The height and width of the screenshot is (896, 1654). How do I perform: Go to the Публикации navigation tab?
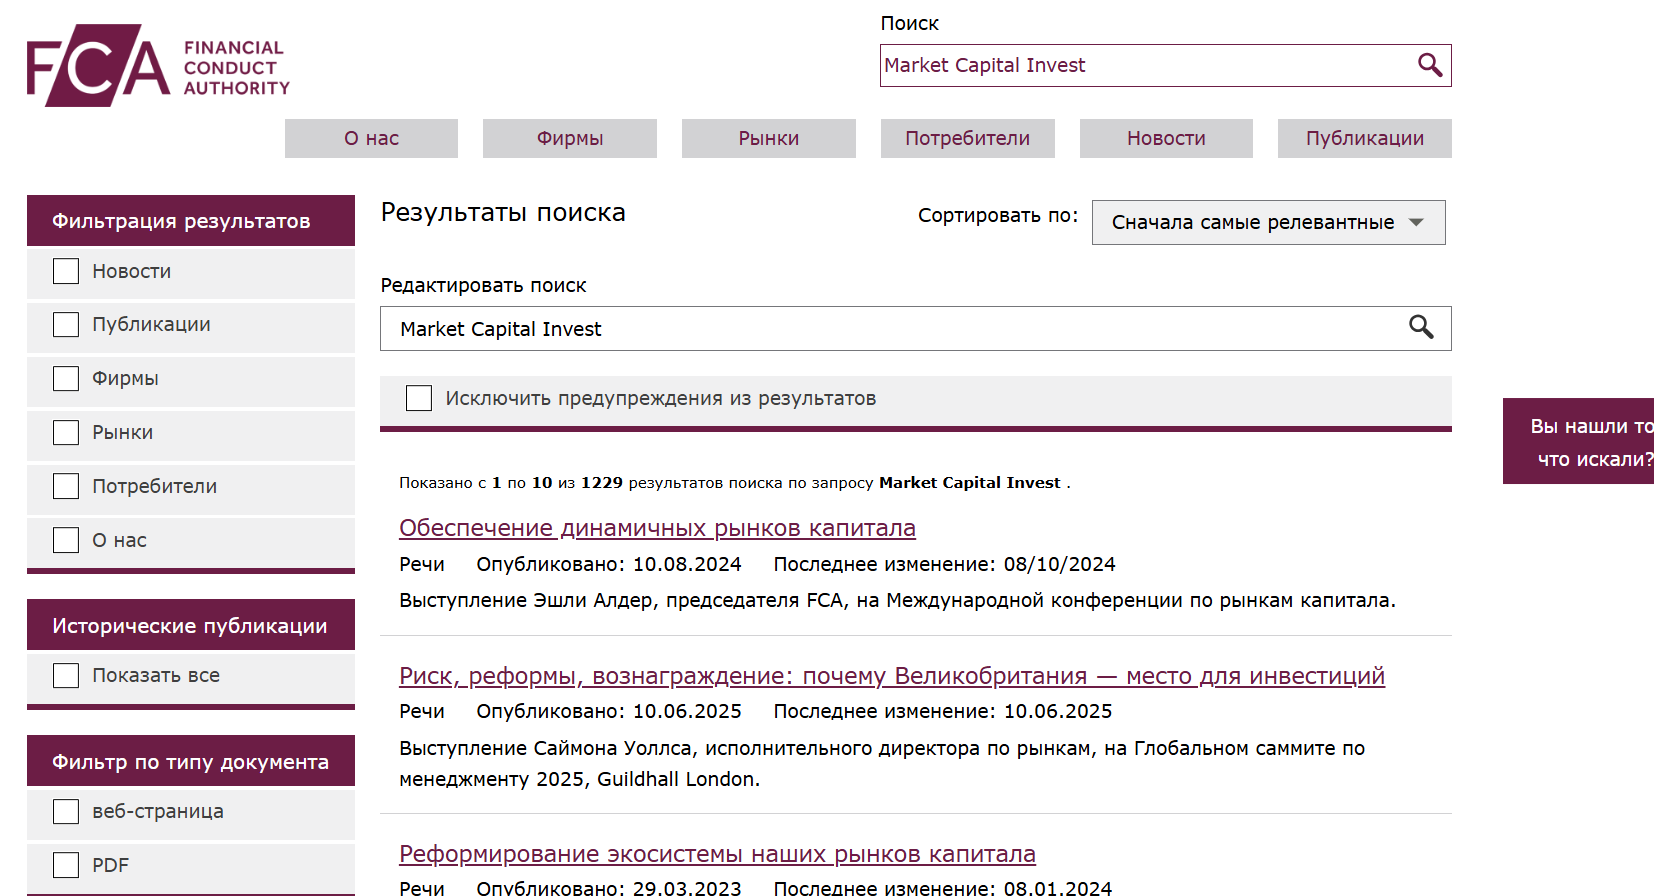[x=1365, y=138]
